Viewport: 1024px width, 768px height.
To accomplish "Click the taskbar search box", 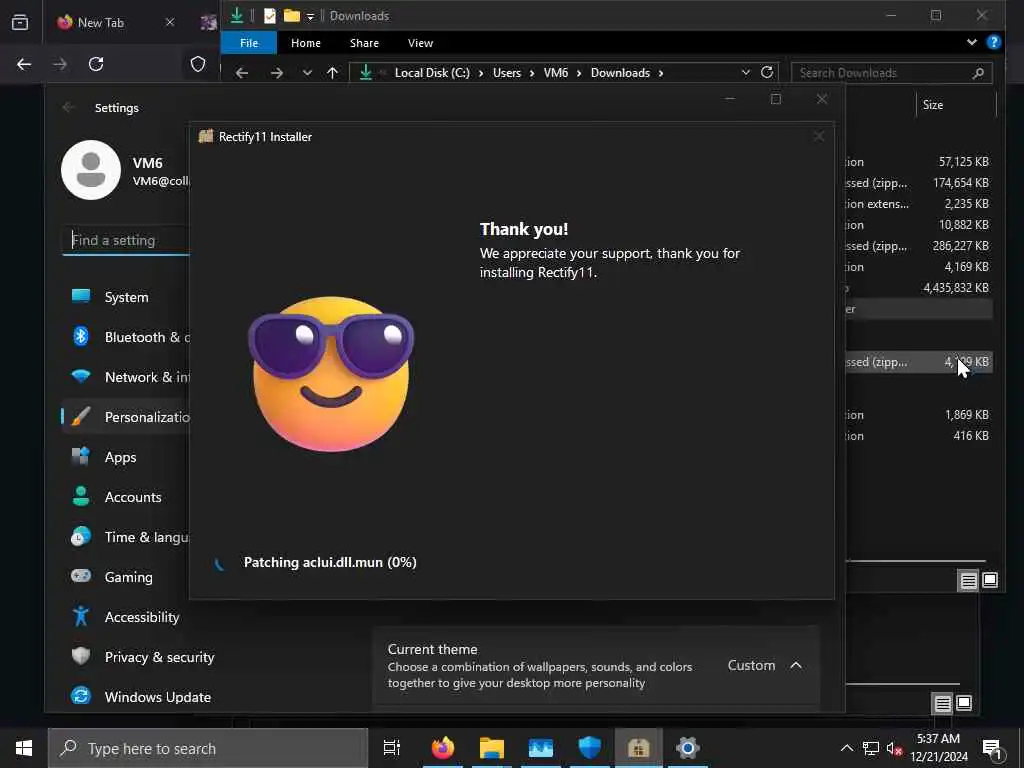I will coord(208,748).
